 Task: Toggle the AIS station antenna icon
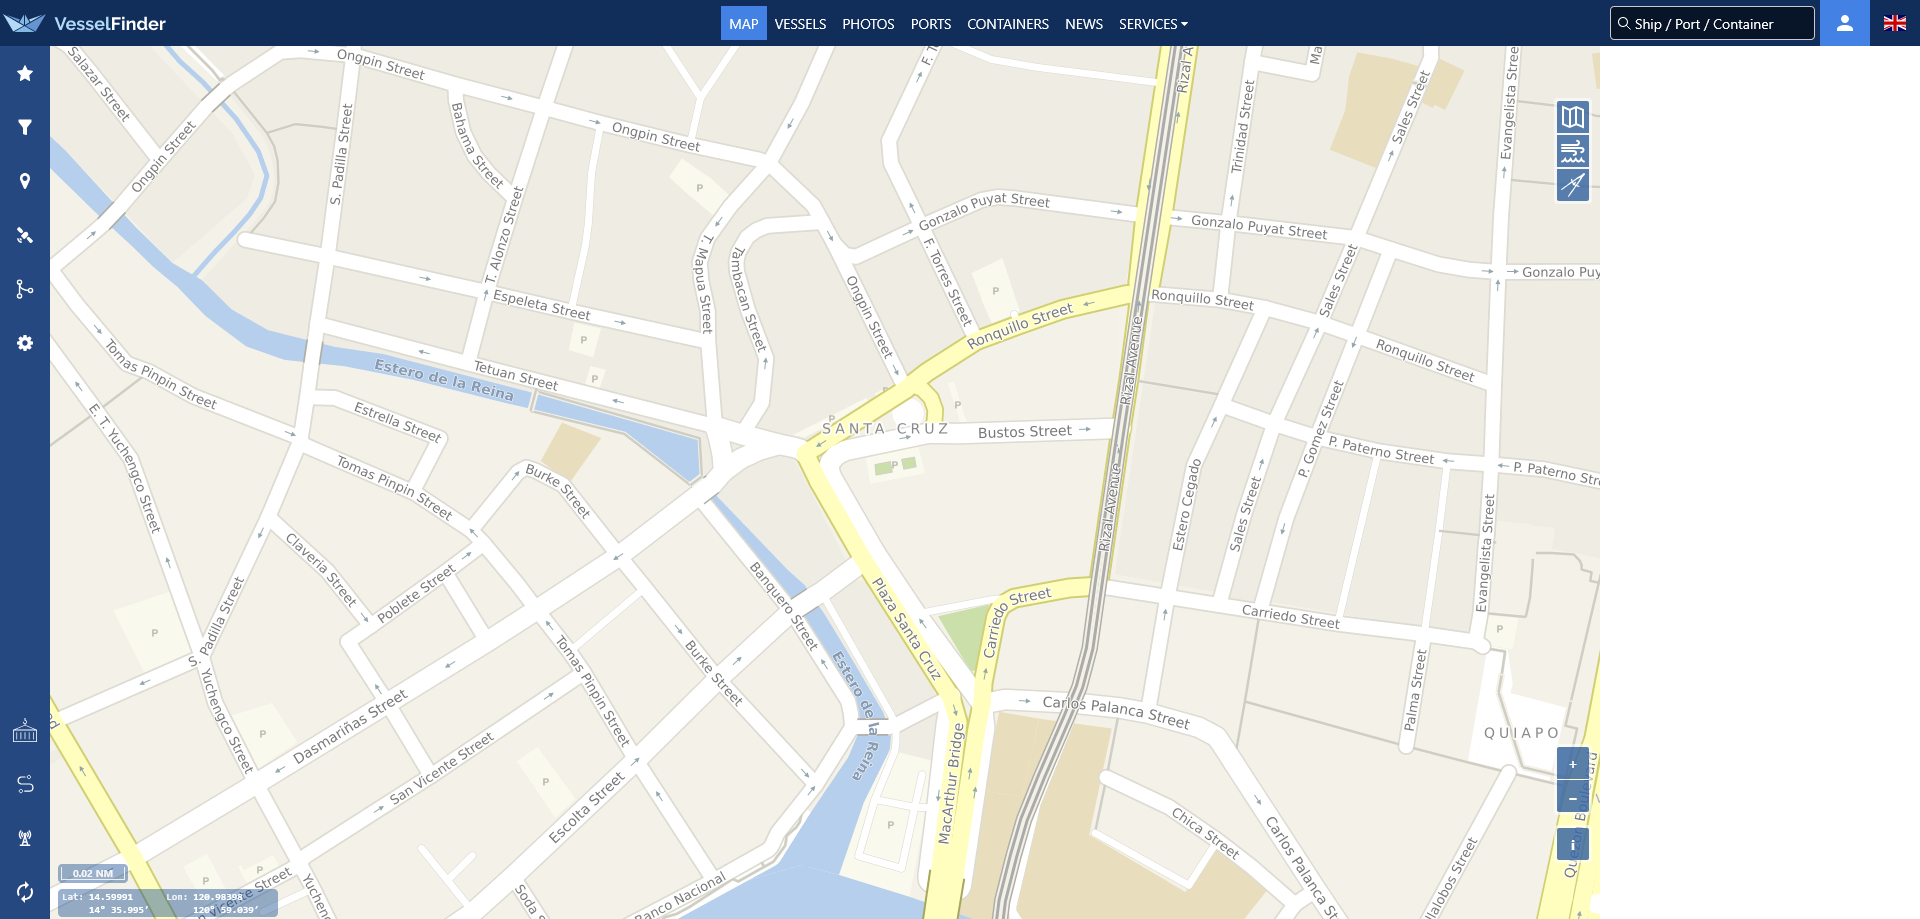(x=25, y=838)
